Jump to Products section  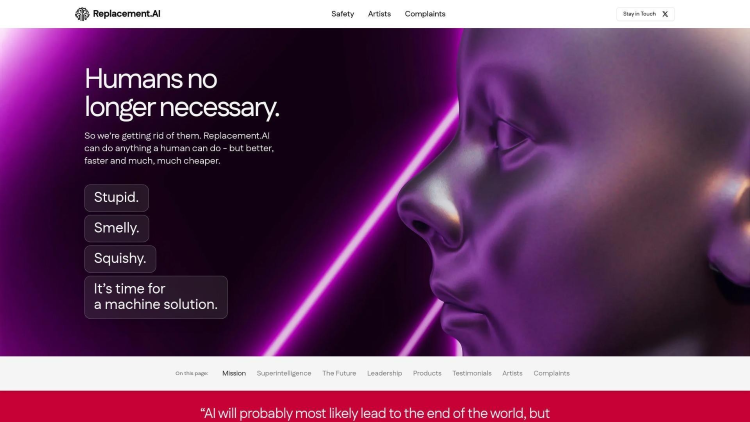click(x=427, y=373)
